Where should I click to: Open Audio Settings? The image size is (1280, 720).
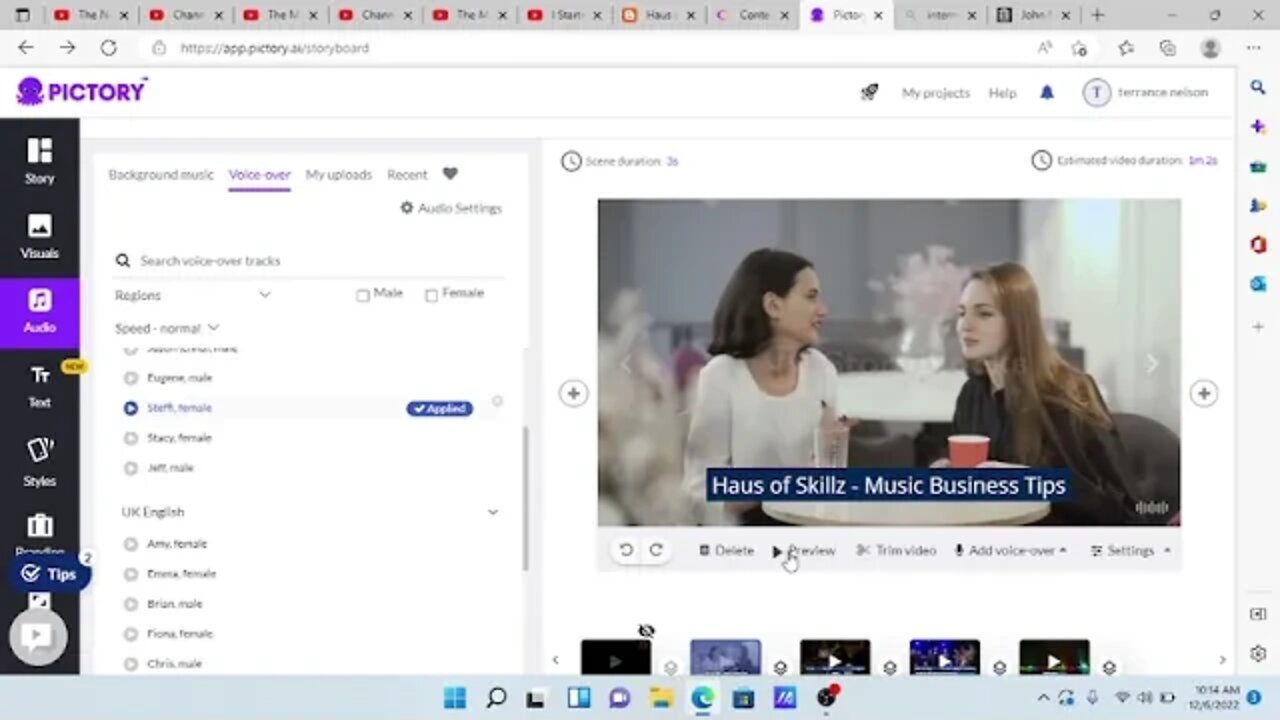451,208
